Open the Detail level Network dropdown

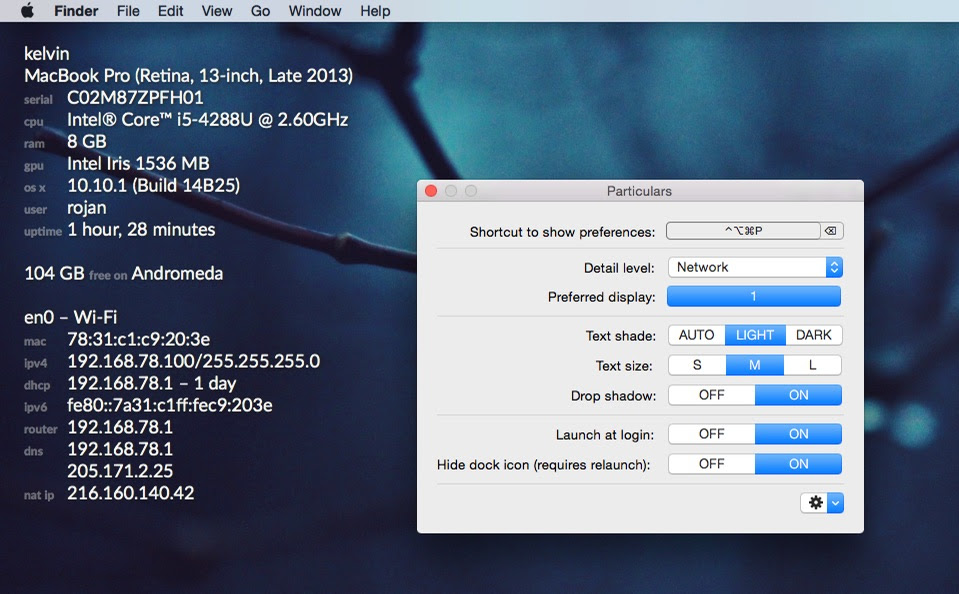tap(755, 267)
